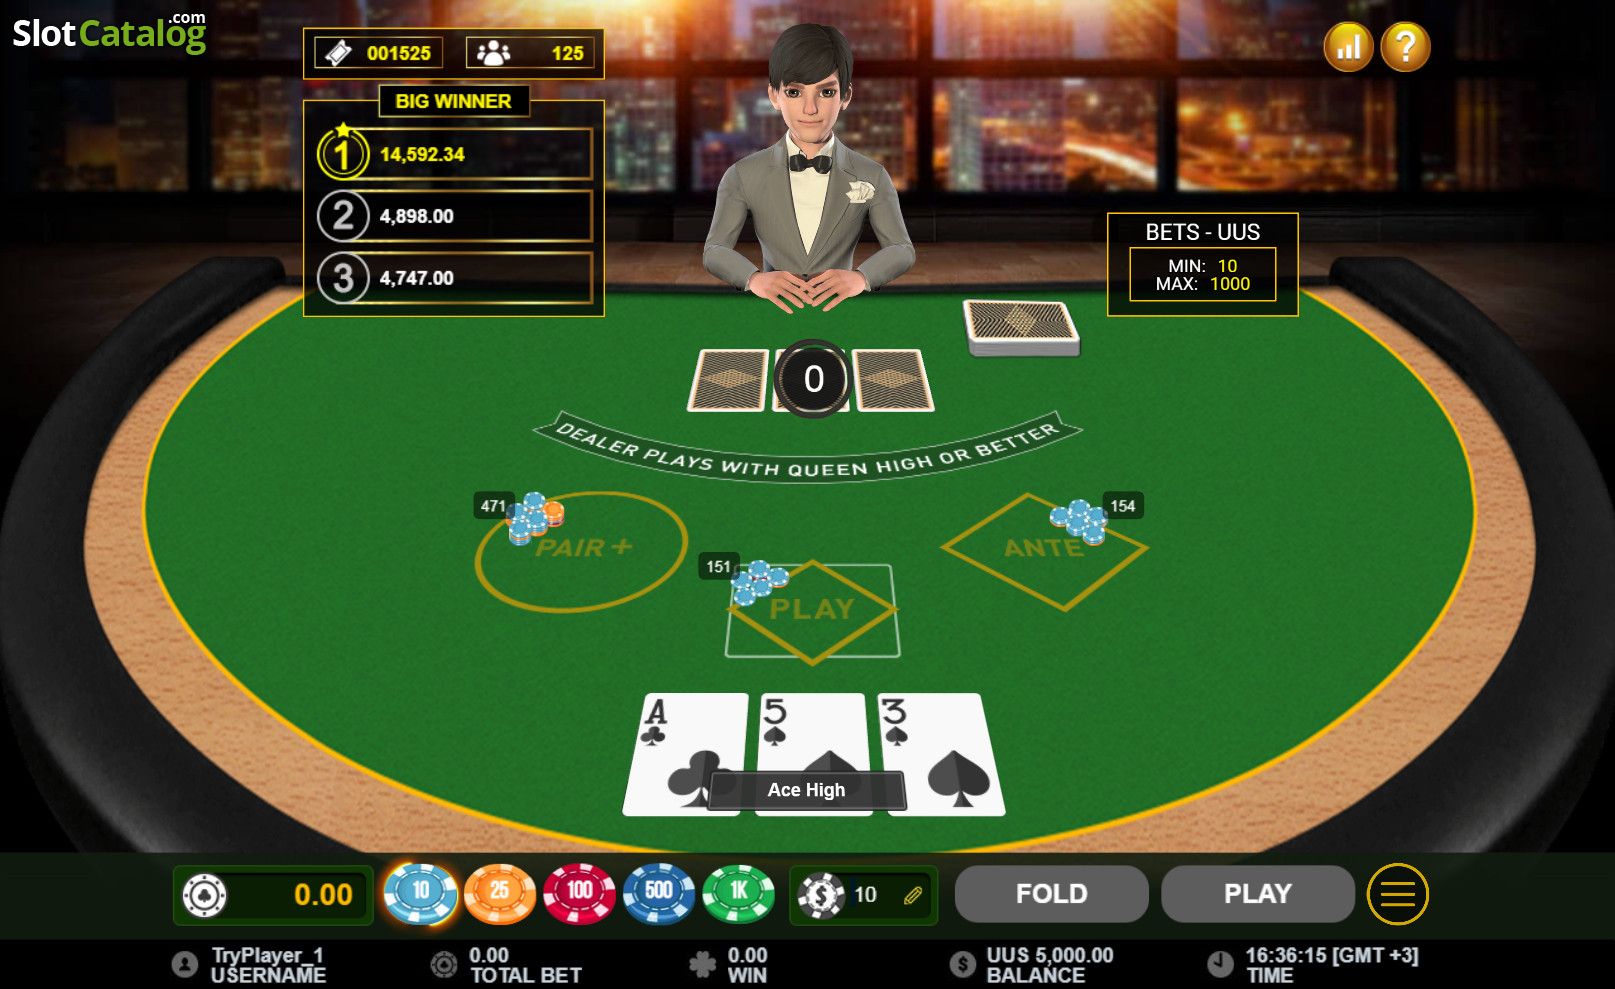Viewport: 1615px width, 989px height.
Task: Click the FOLD button
Action: 1051,894
